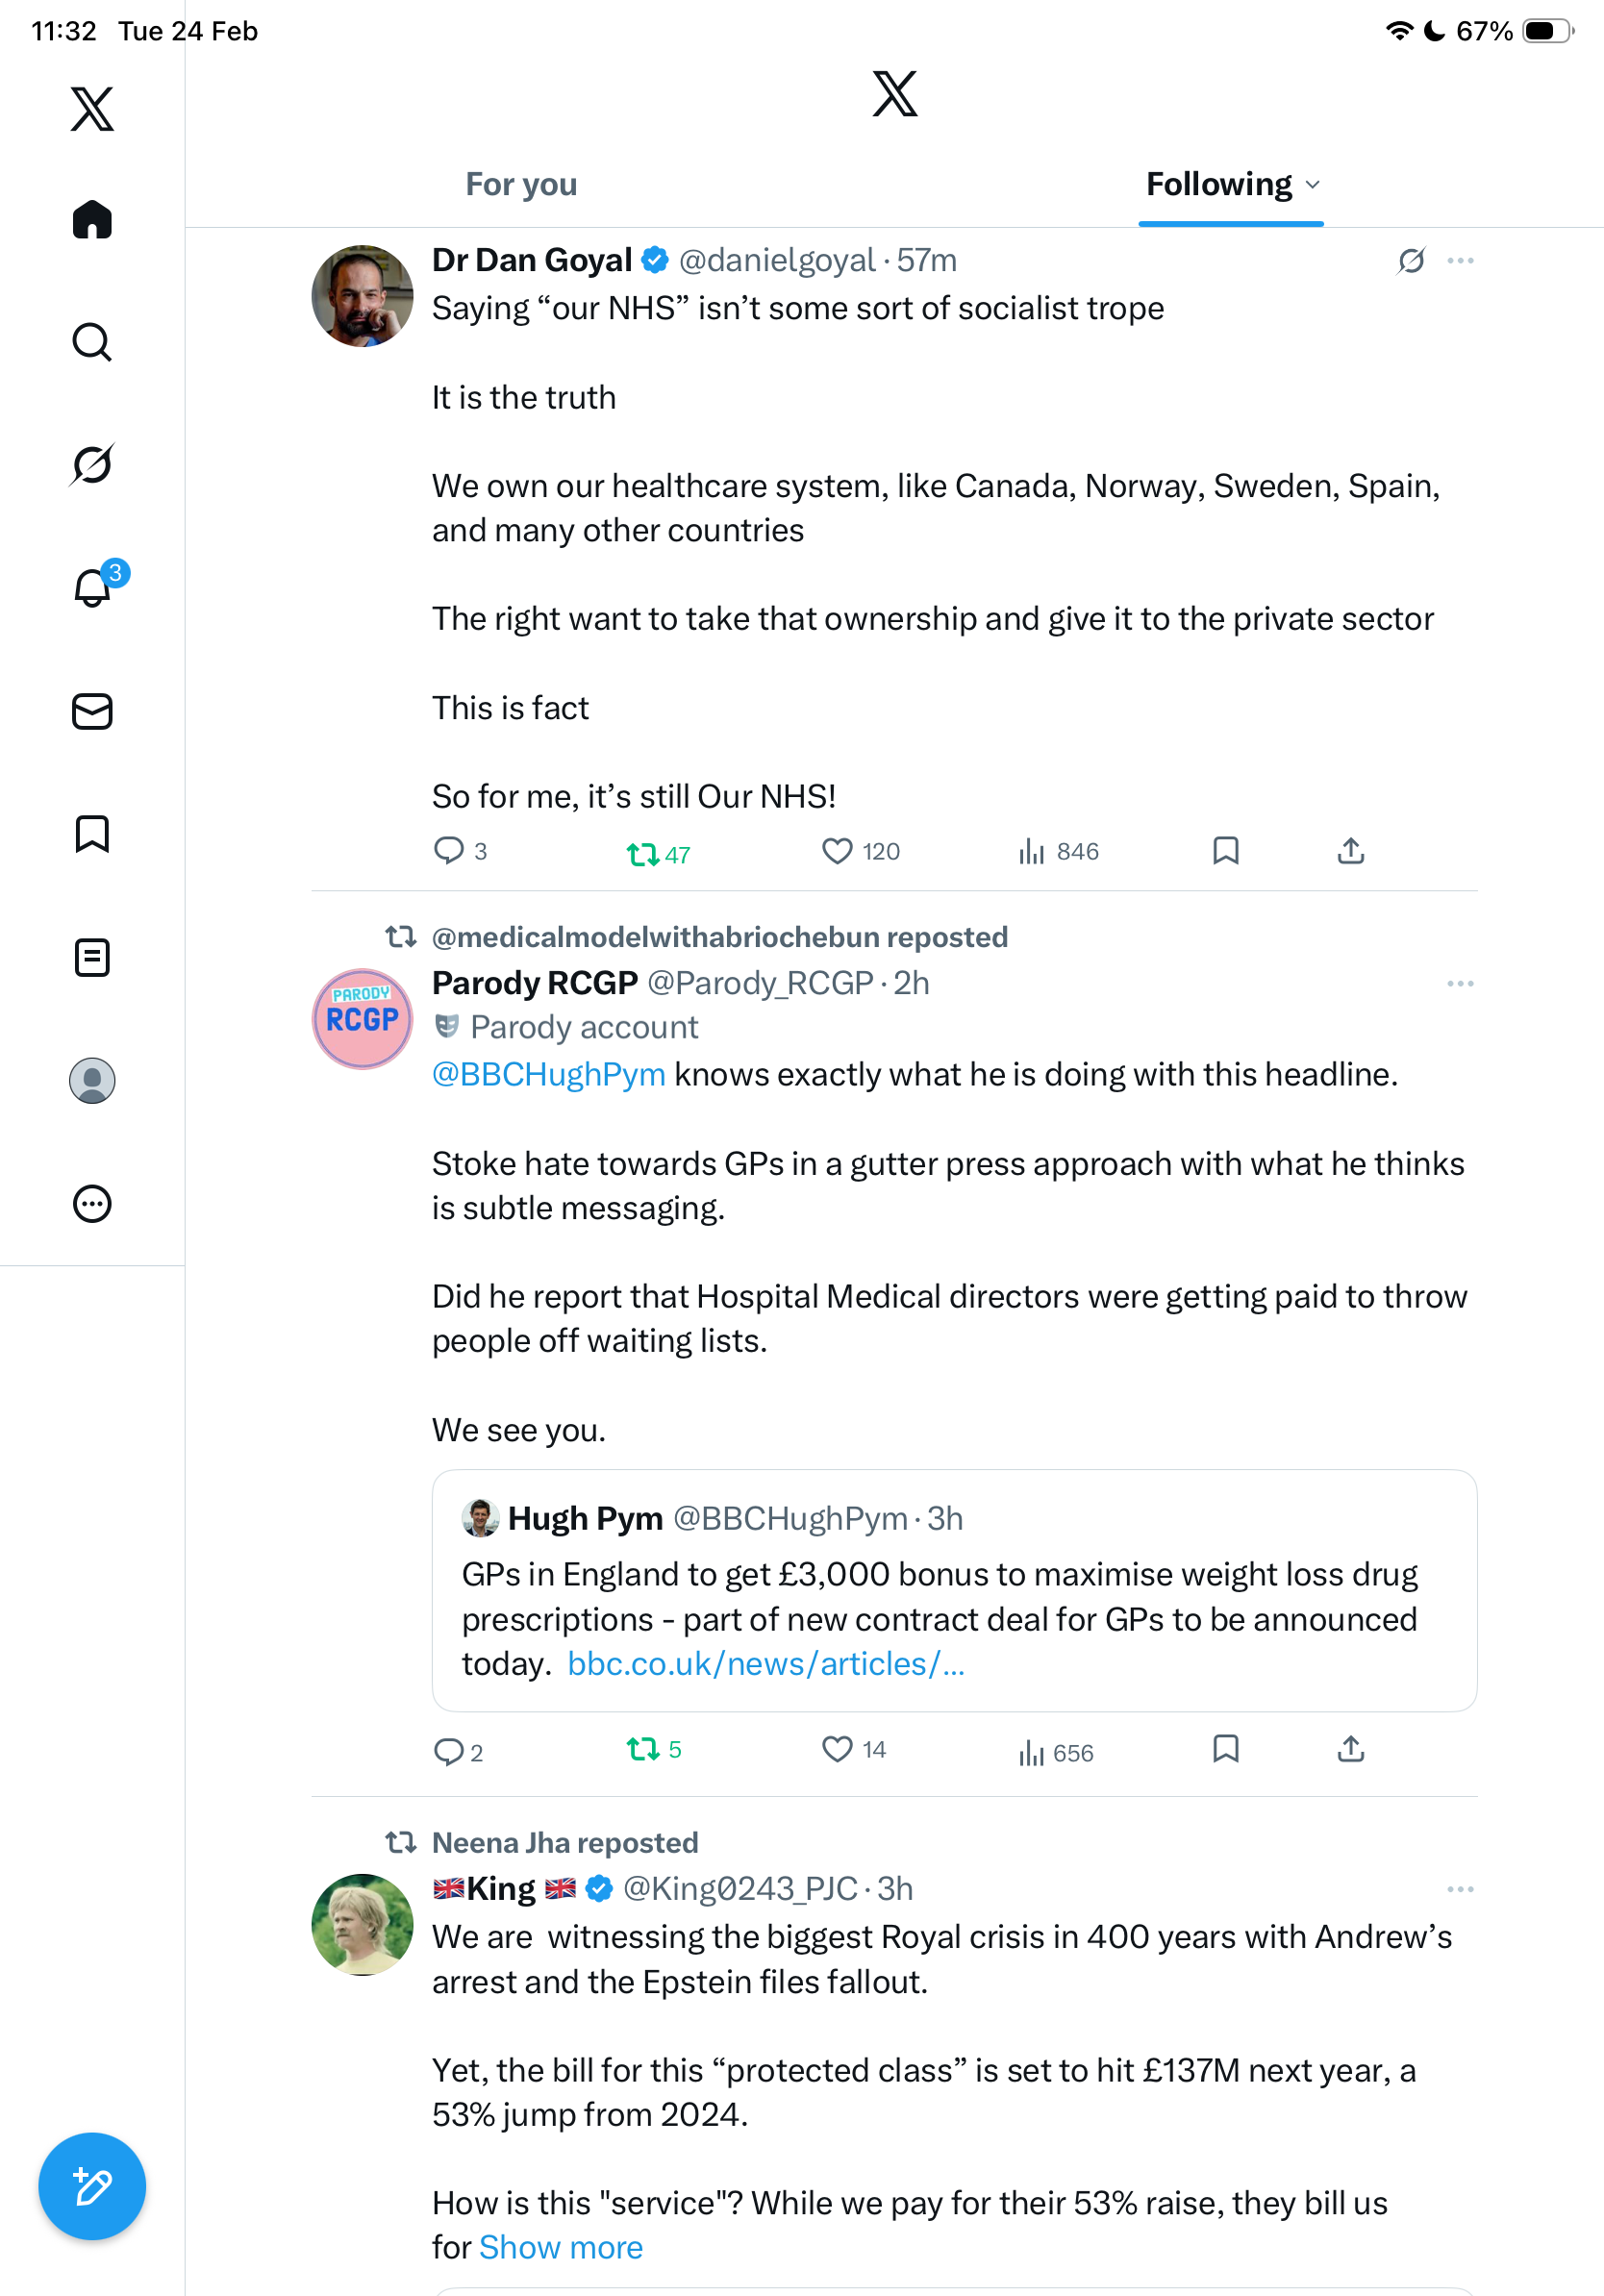This screenshot has width=1604, height=2296.
Task: Open direct messages envelope icon
Action: click(x=92, y=711)
